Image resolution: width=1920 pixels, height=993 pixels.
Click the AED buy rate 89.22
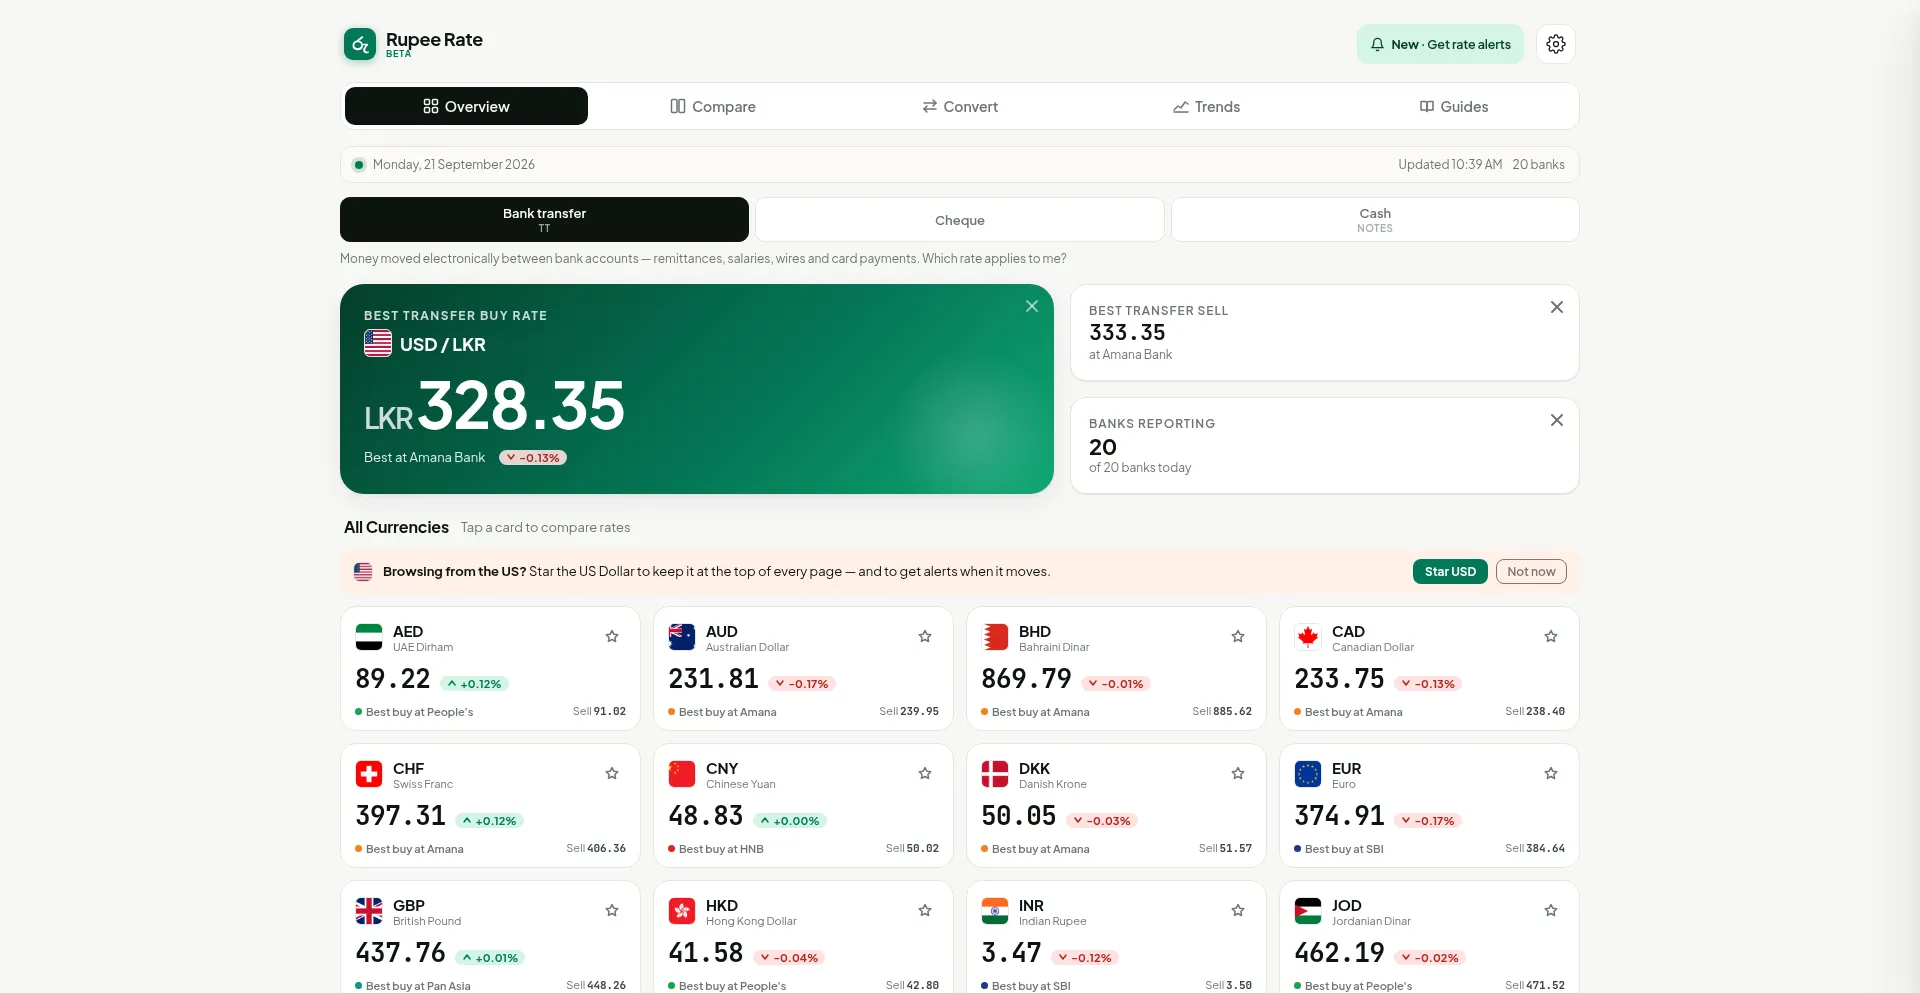point(393,679)
